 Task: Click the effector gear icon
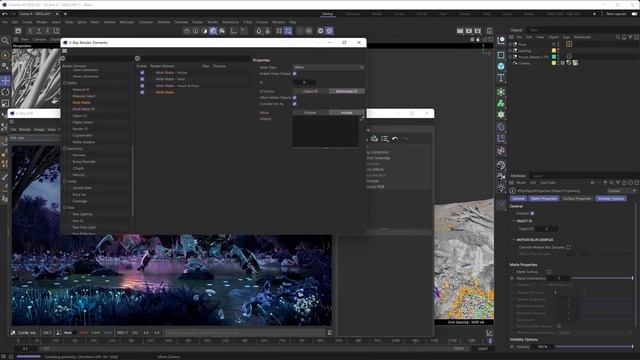501,115
